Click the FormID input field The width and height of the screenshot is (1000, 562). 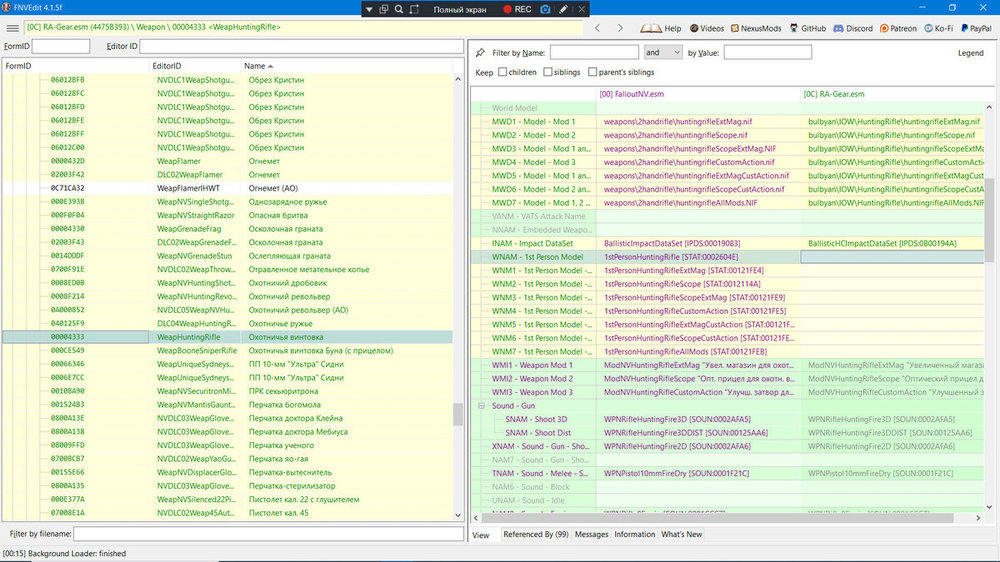[61, 46]
